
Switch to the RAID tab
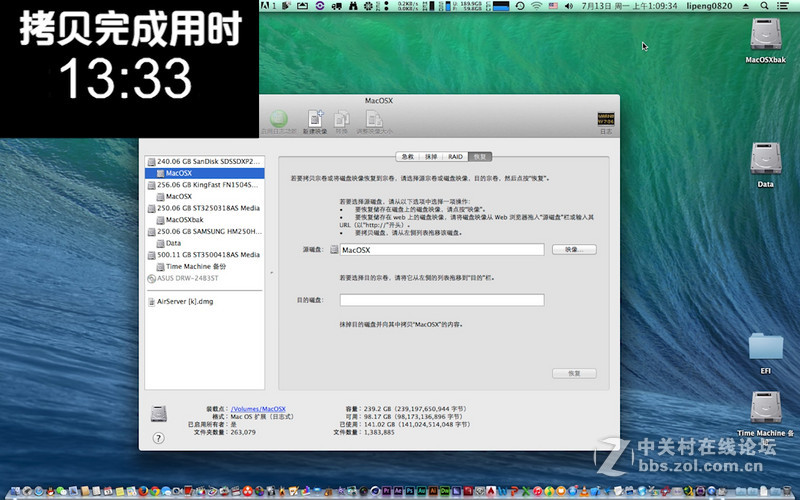[x=455, y=157]
